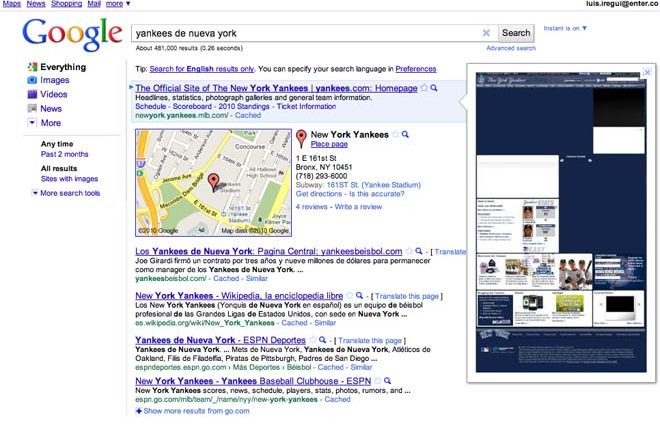Open cached version of the espn.go.com Baseball Clubhouse result

337,399
